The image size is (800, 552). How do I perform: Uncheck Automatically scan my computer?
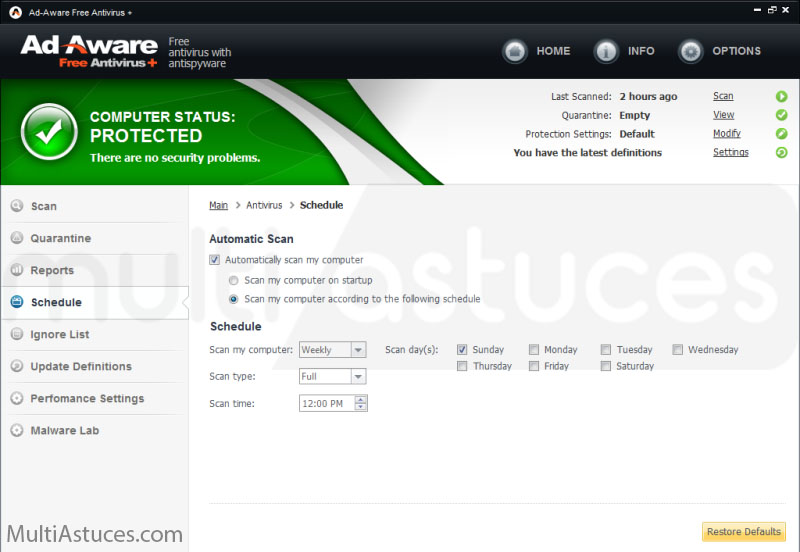click(215, 260)
